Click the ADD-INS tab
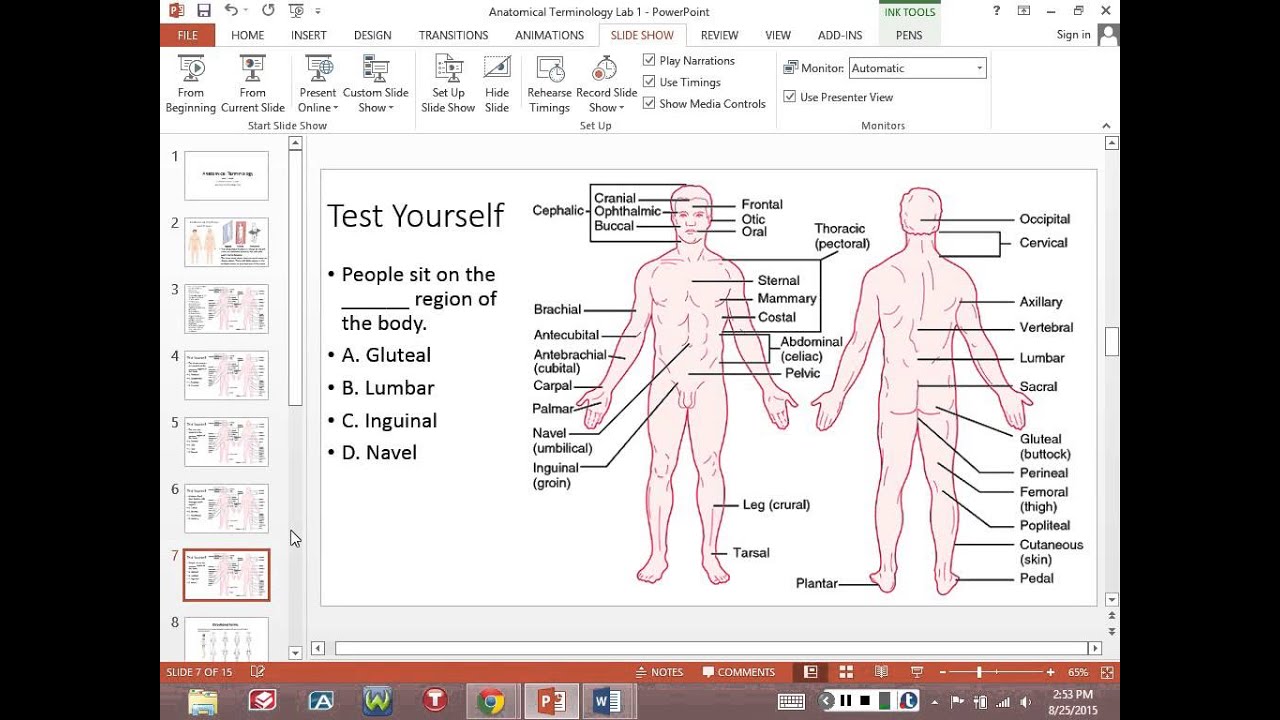Image resolution: width=1280 pixels, height=720 pixels. coord(840,35)
